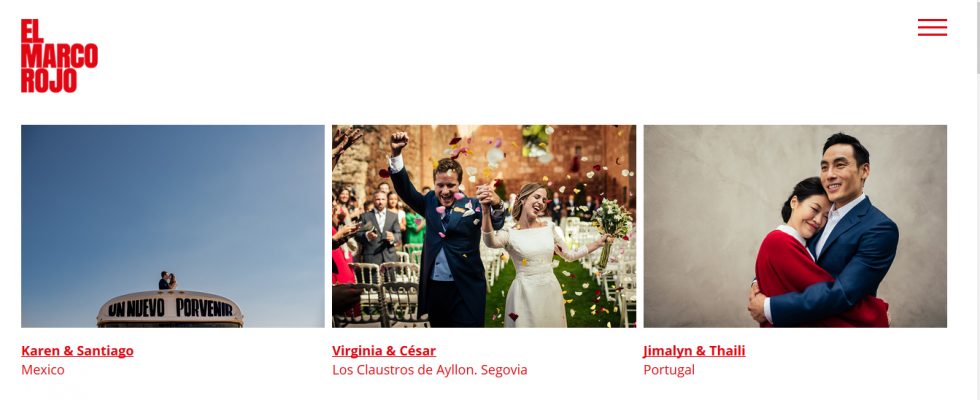The image size is (980, 400).
Task: Open the Karen & Santiago link
Action: point(78,351)
